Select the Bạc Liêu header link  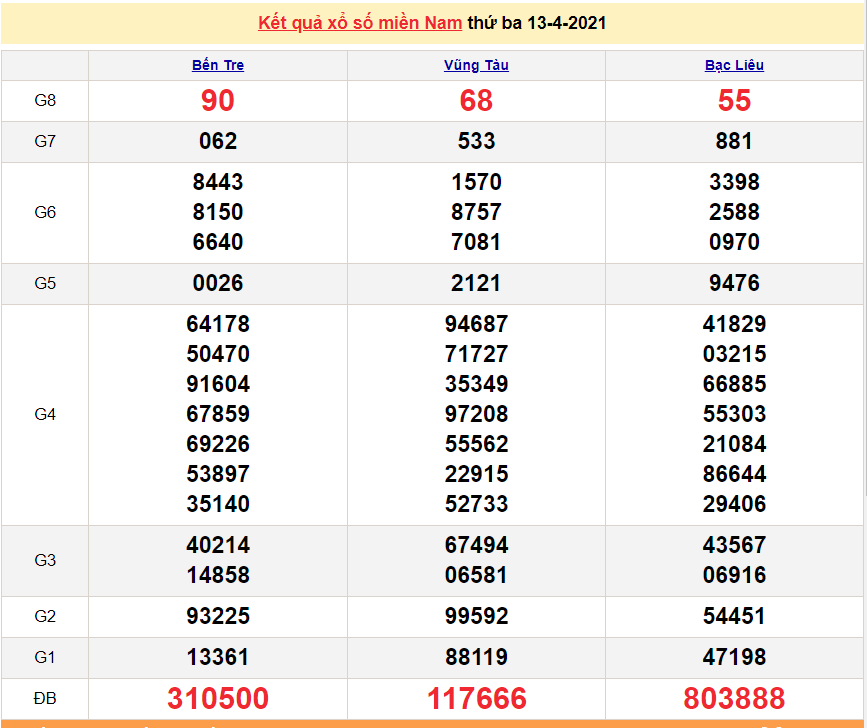734,65
